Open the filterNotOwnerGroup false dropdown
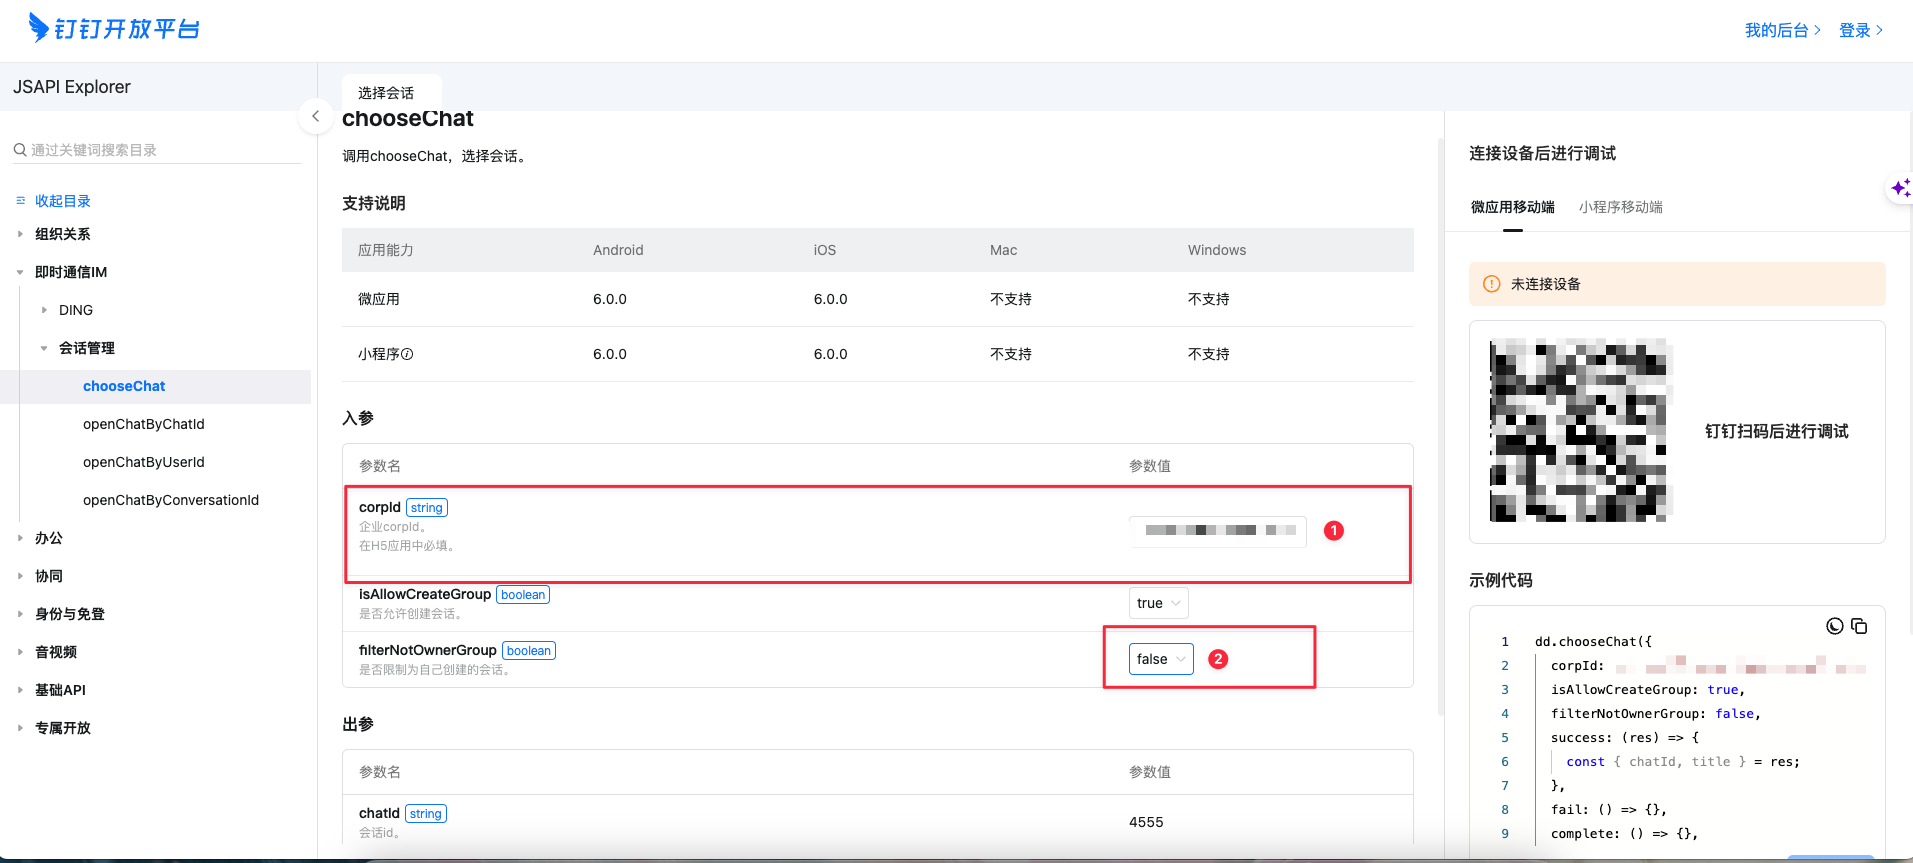Viewport: 1913px width, 863px height. (1161, 659)
